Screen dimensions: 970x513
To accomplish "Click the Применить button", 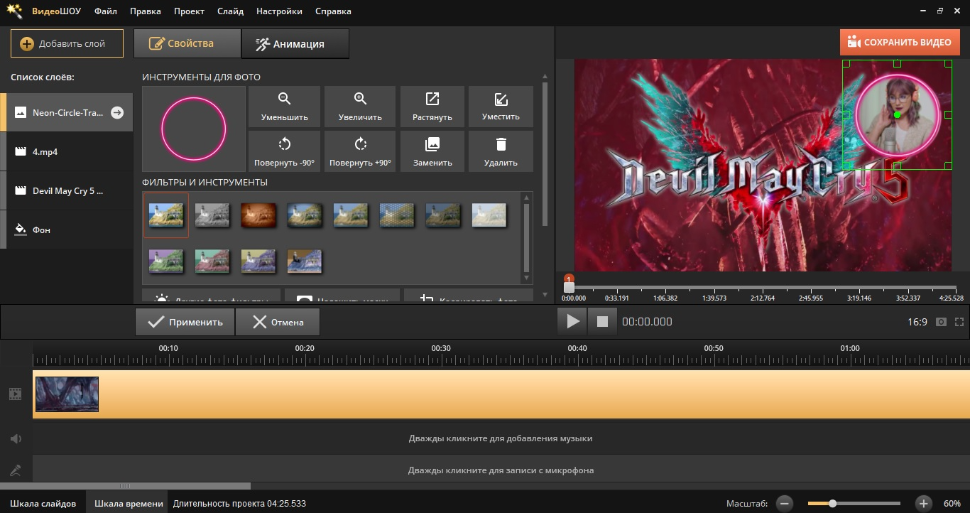I will [x=185, y=322].
